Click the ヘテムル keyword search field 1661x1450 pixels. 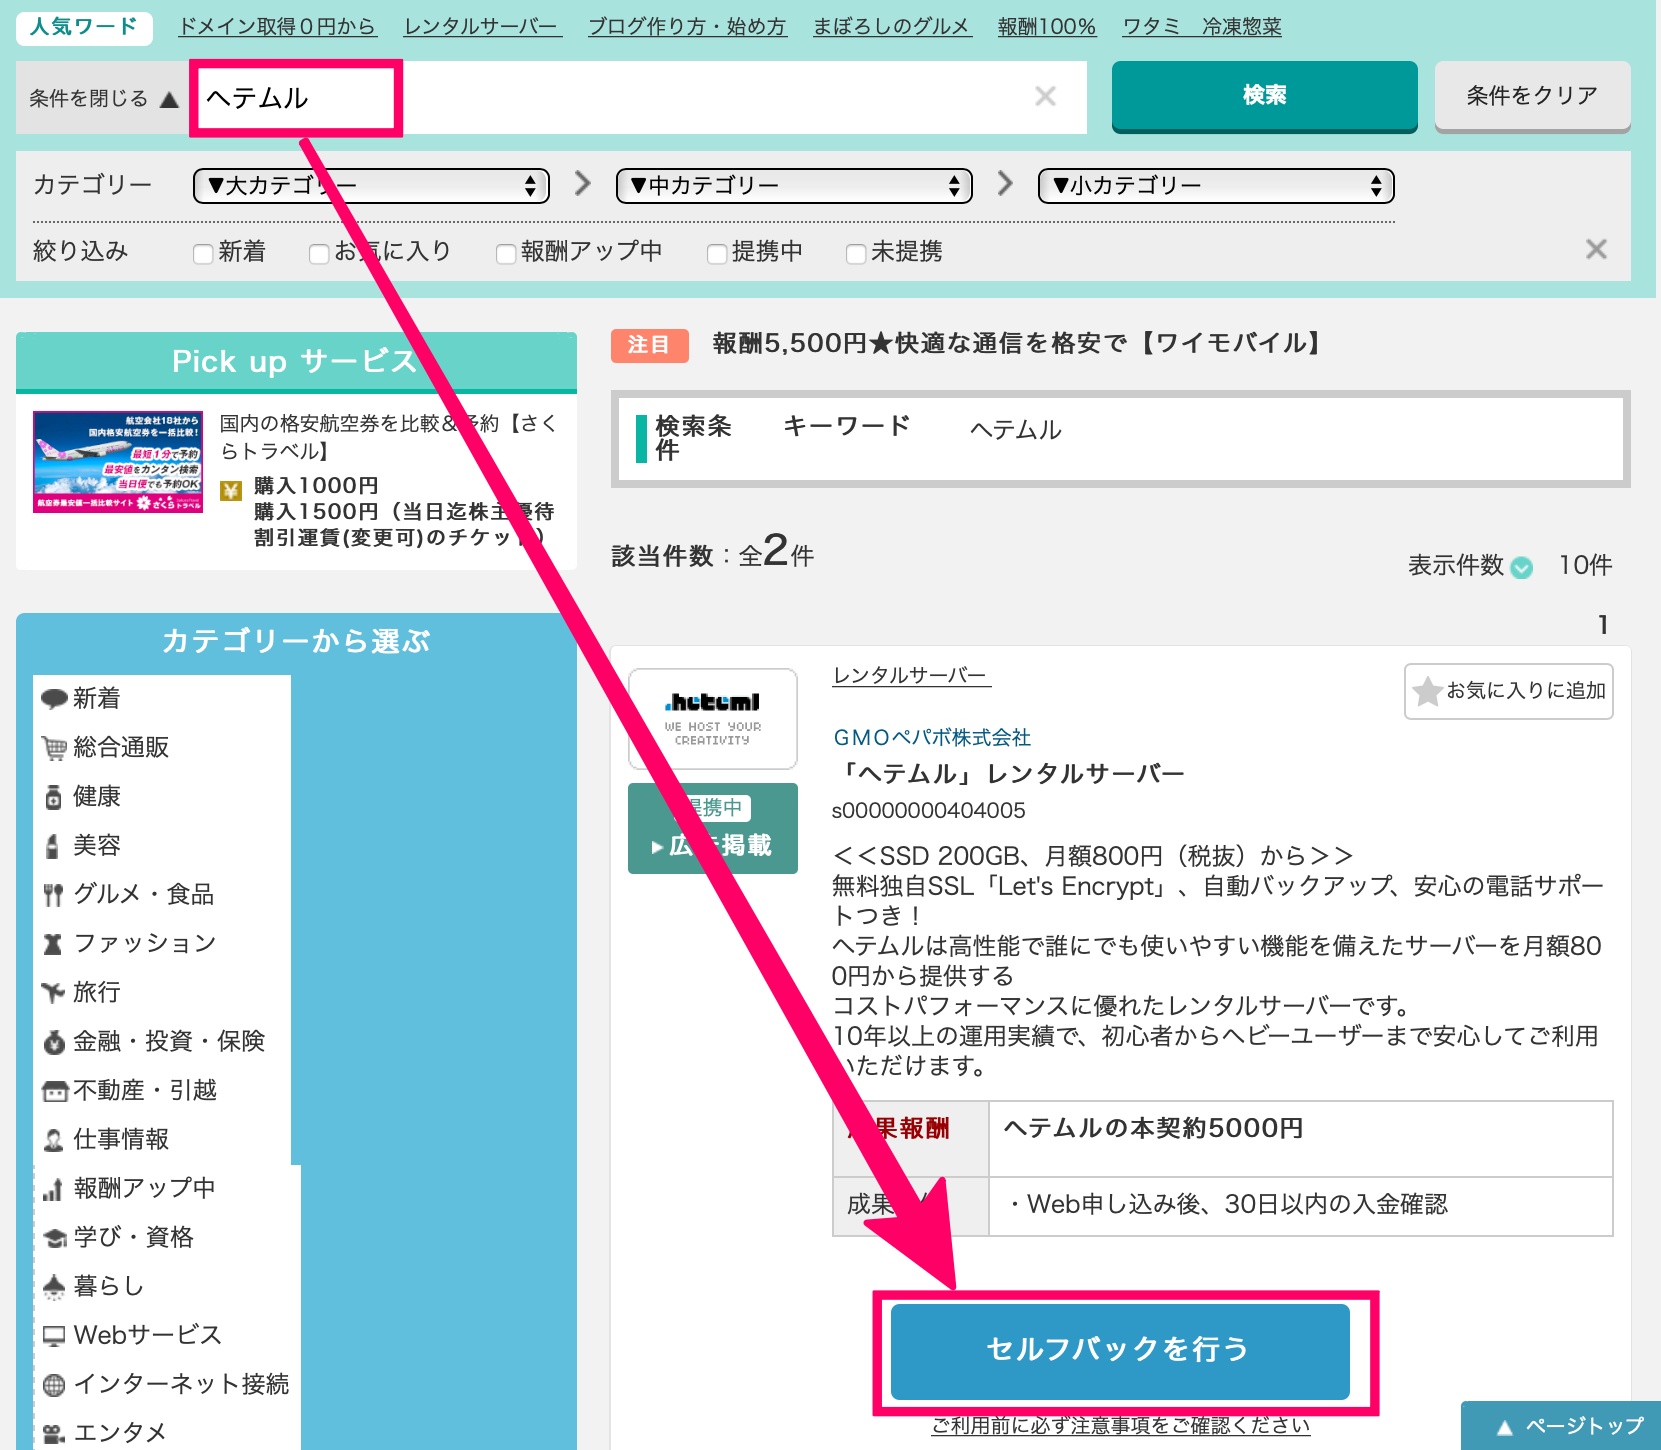pyautogui.click(x=637, y=97)
